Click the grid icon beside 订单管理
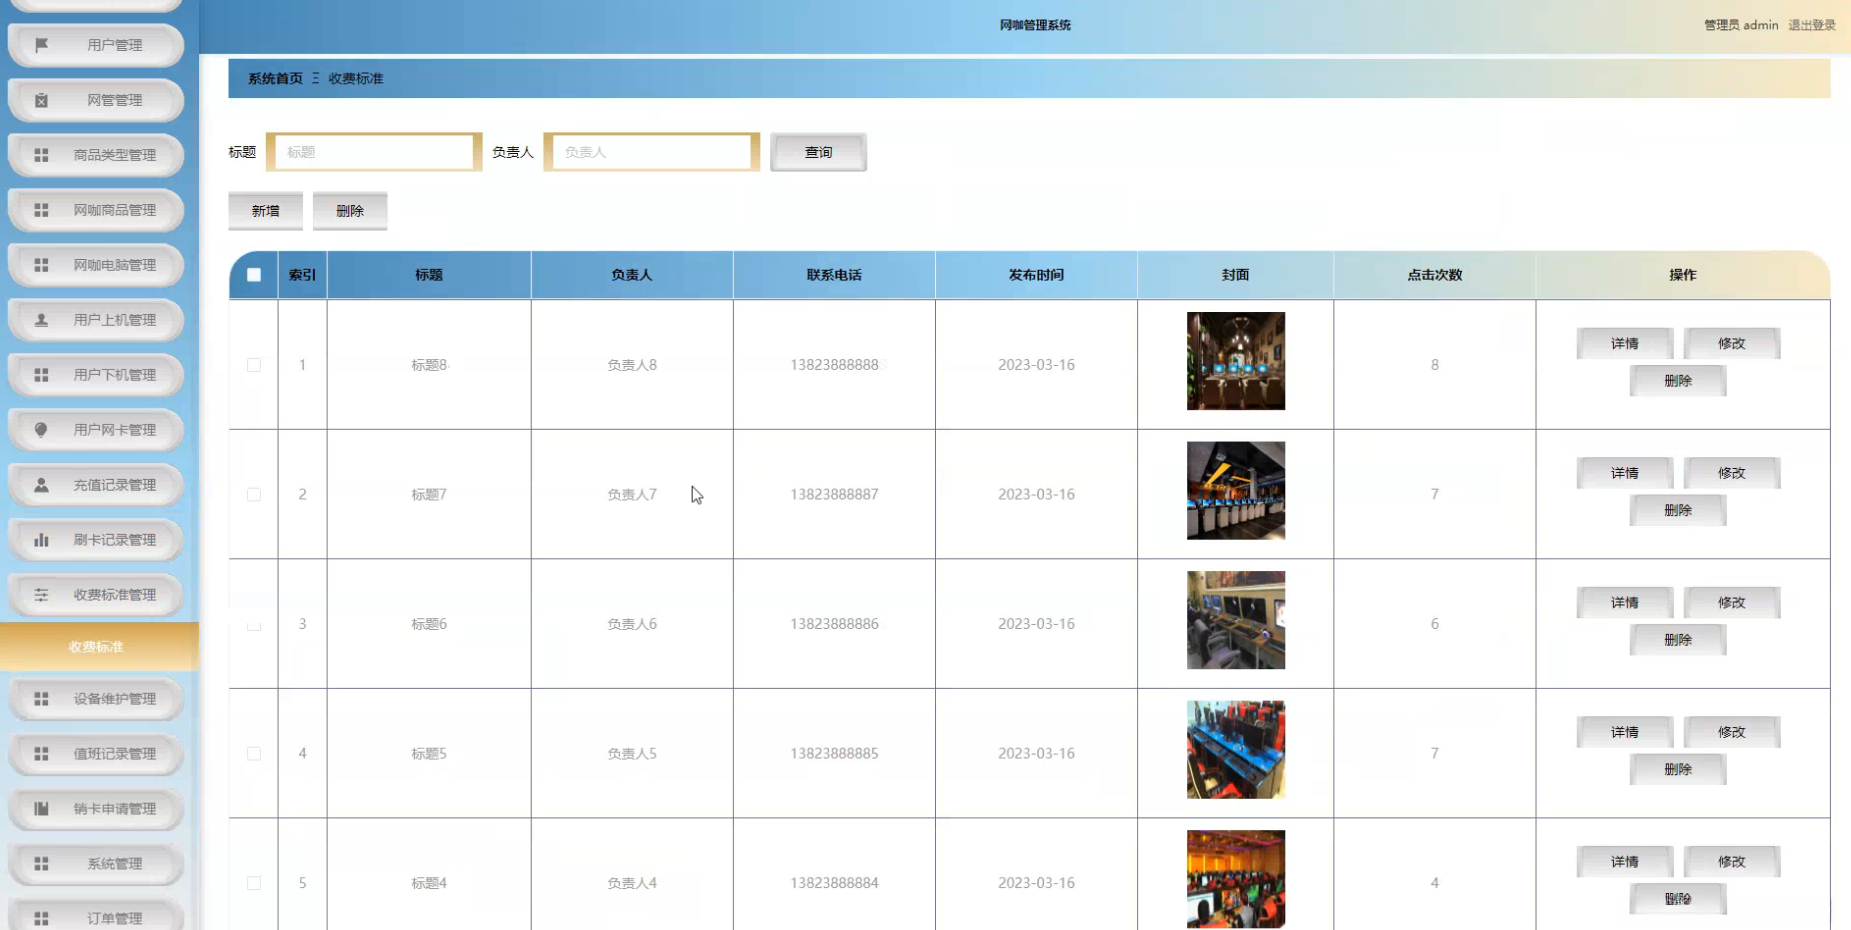 pyautogui.click(x=41, y=918)
